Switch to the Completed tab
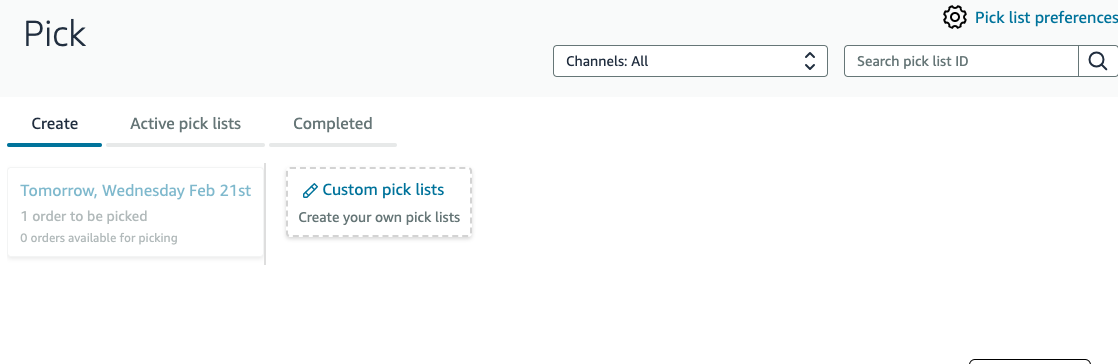This screenshot has width=1118, height=364. (333, 124)
